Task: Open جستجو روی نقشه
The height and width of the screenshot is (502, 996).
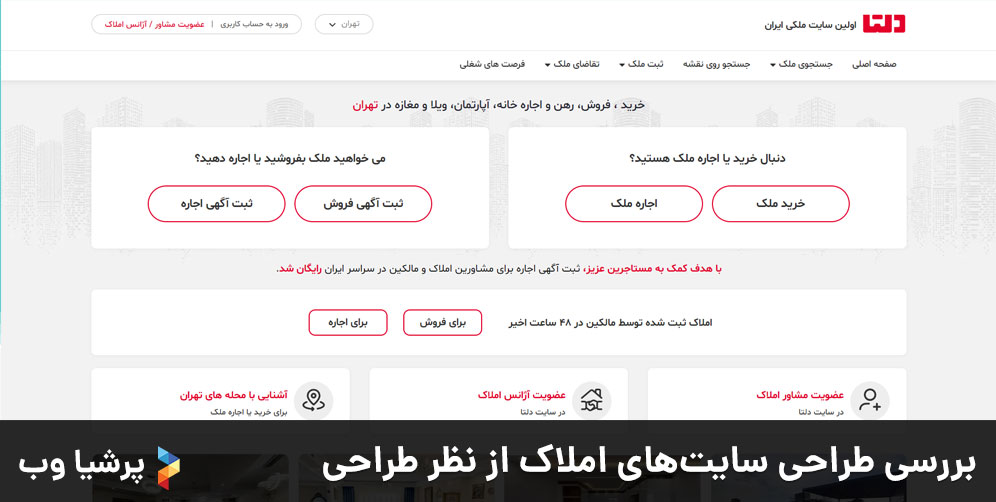Action: tap(717, 64)
